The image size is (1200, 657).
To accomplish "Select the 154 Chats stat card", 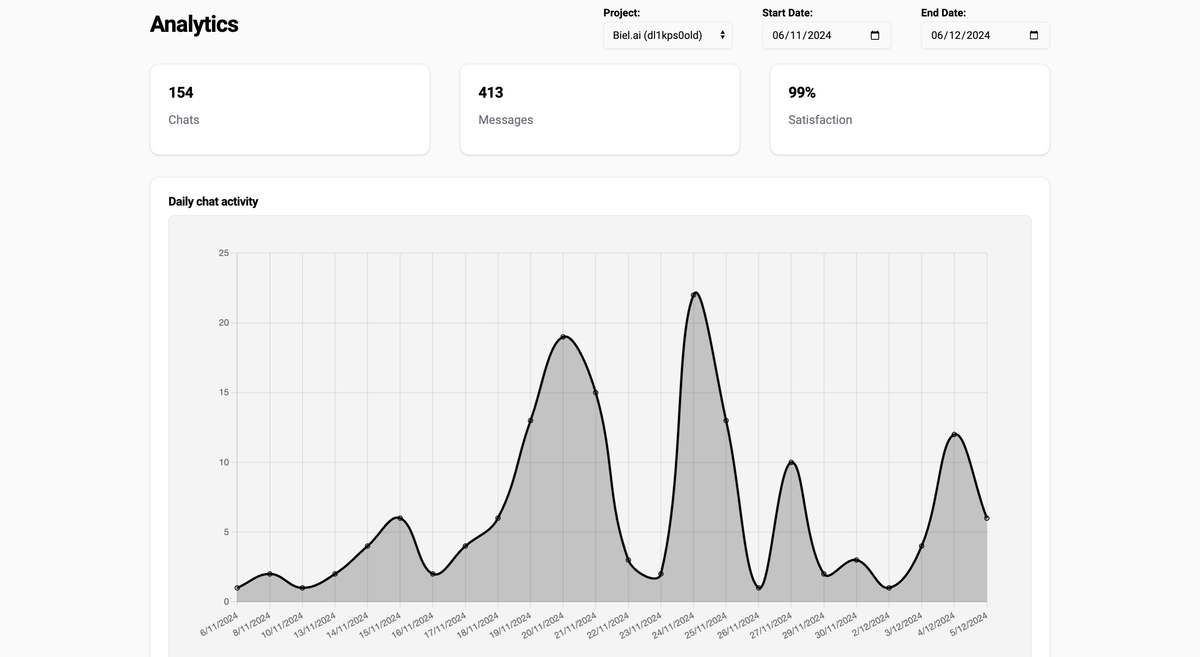I will click(290, 110).
